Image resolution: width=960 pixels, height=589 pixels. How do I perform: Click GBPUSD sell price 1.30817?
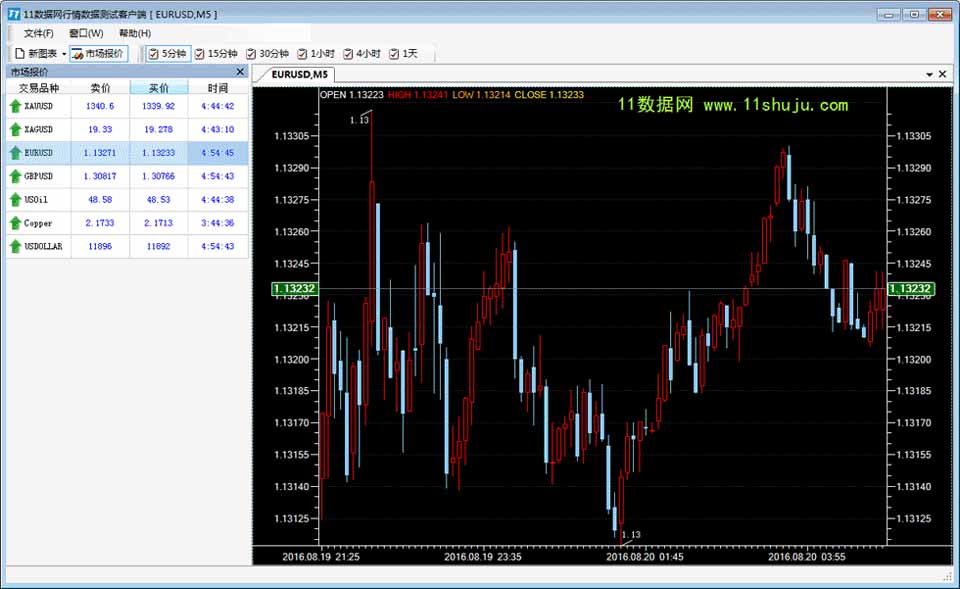pyautogui.click(x=100, y=176)
